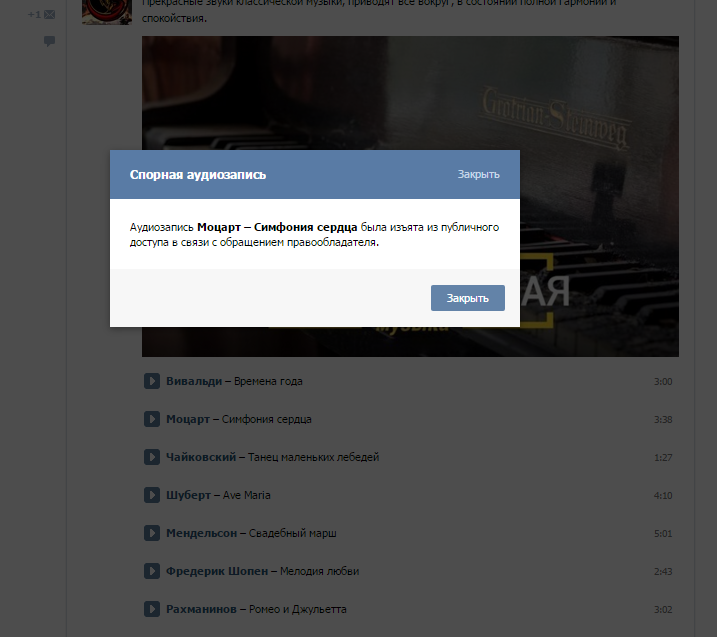
Task: Play Мендельсон – Свадебный марш track
Action: pos(152,533)
